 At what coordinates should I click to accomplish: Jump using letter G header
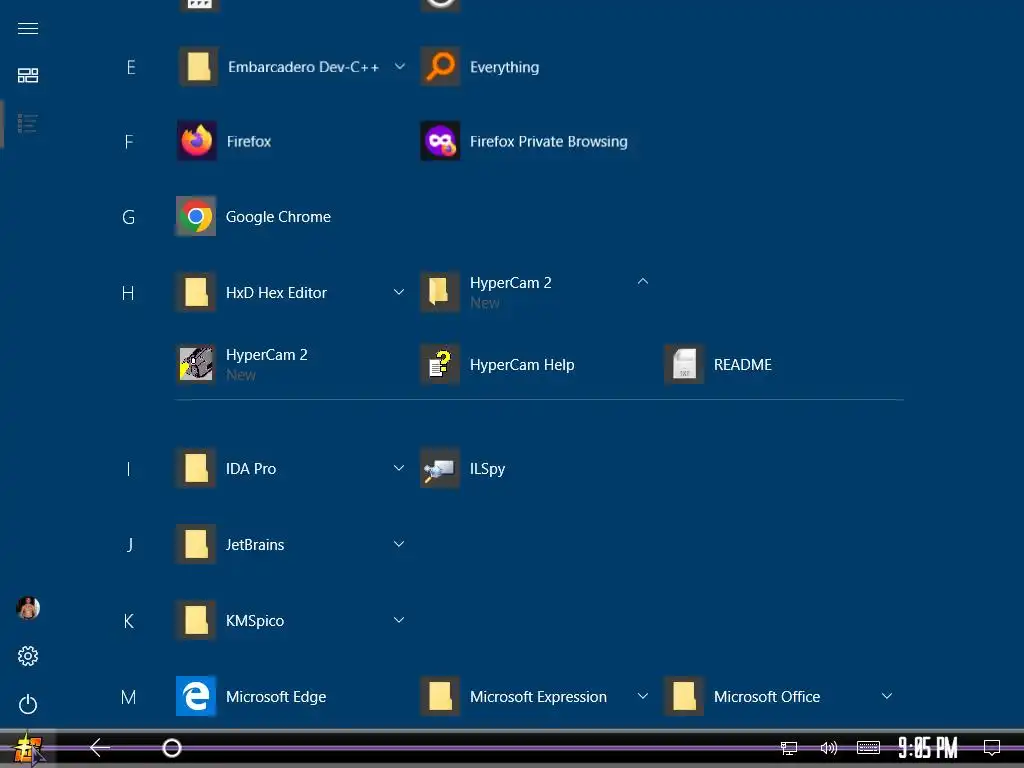tap(129, 217)
